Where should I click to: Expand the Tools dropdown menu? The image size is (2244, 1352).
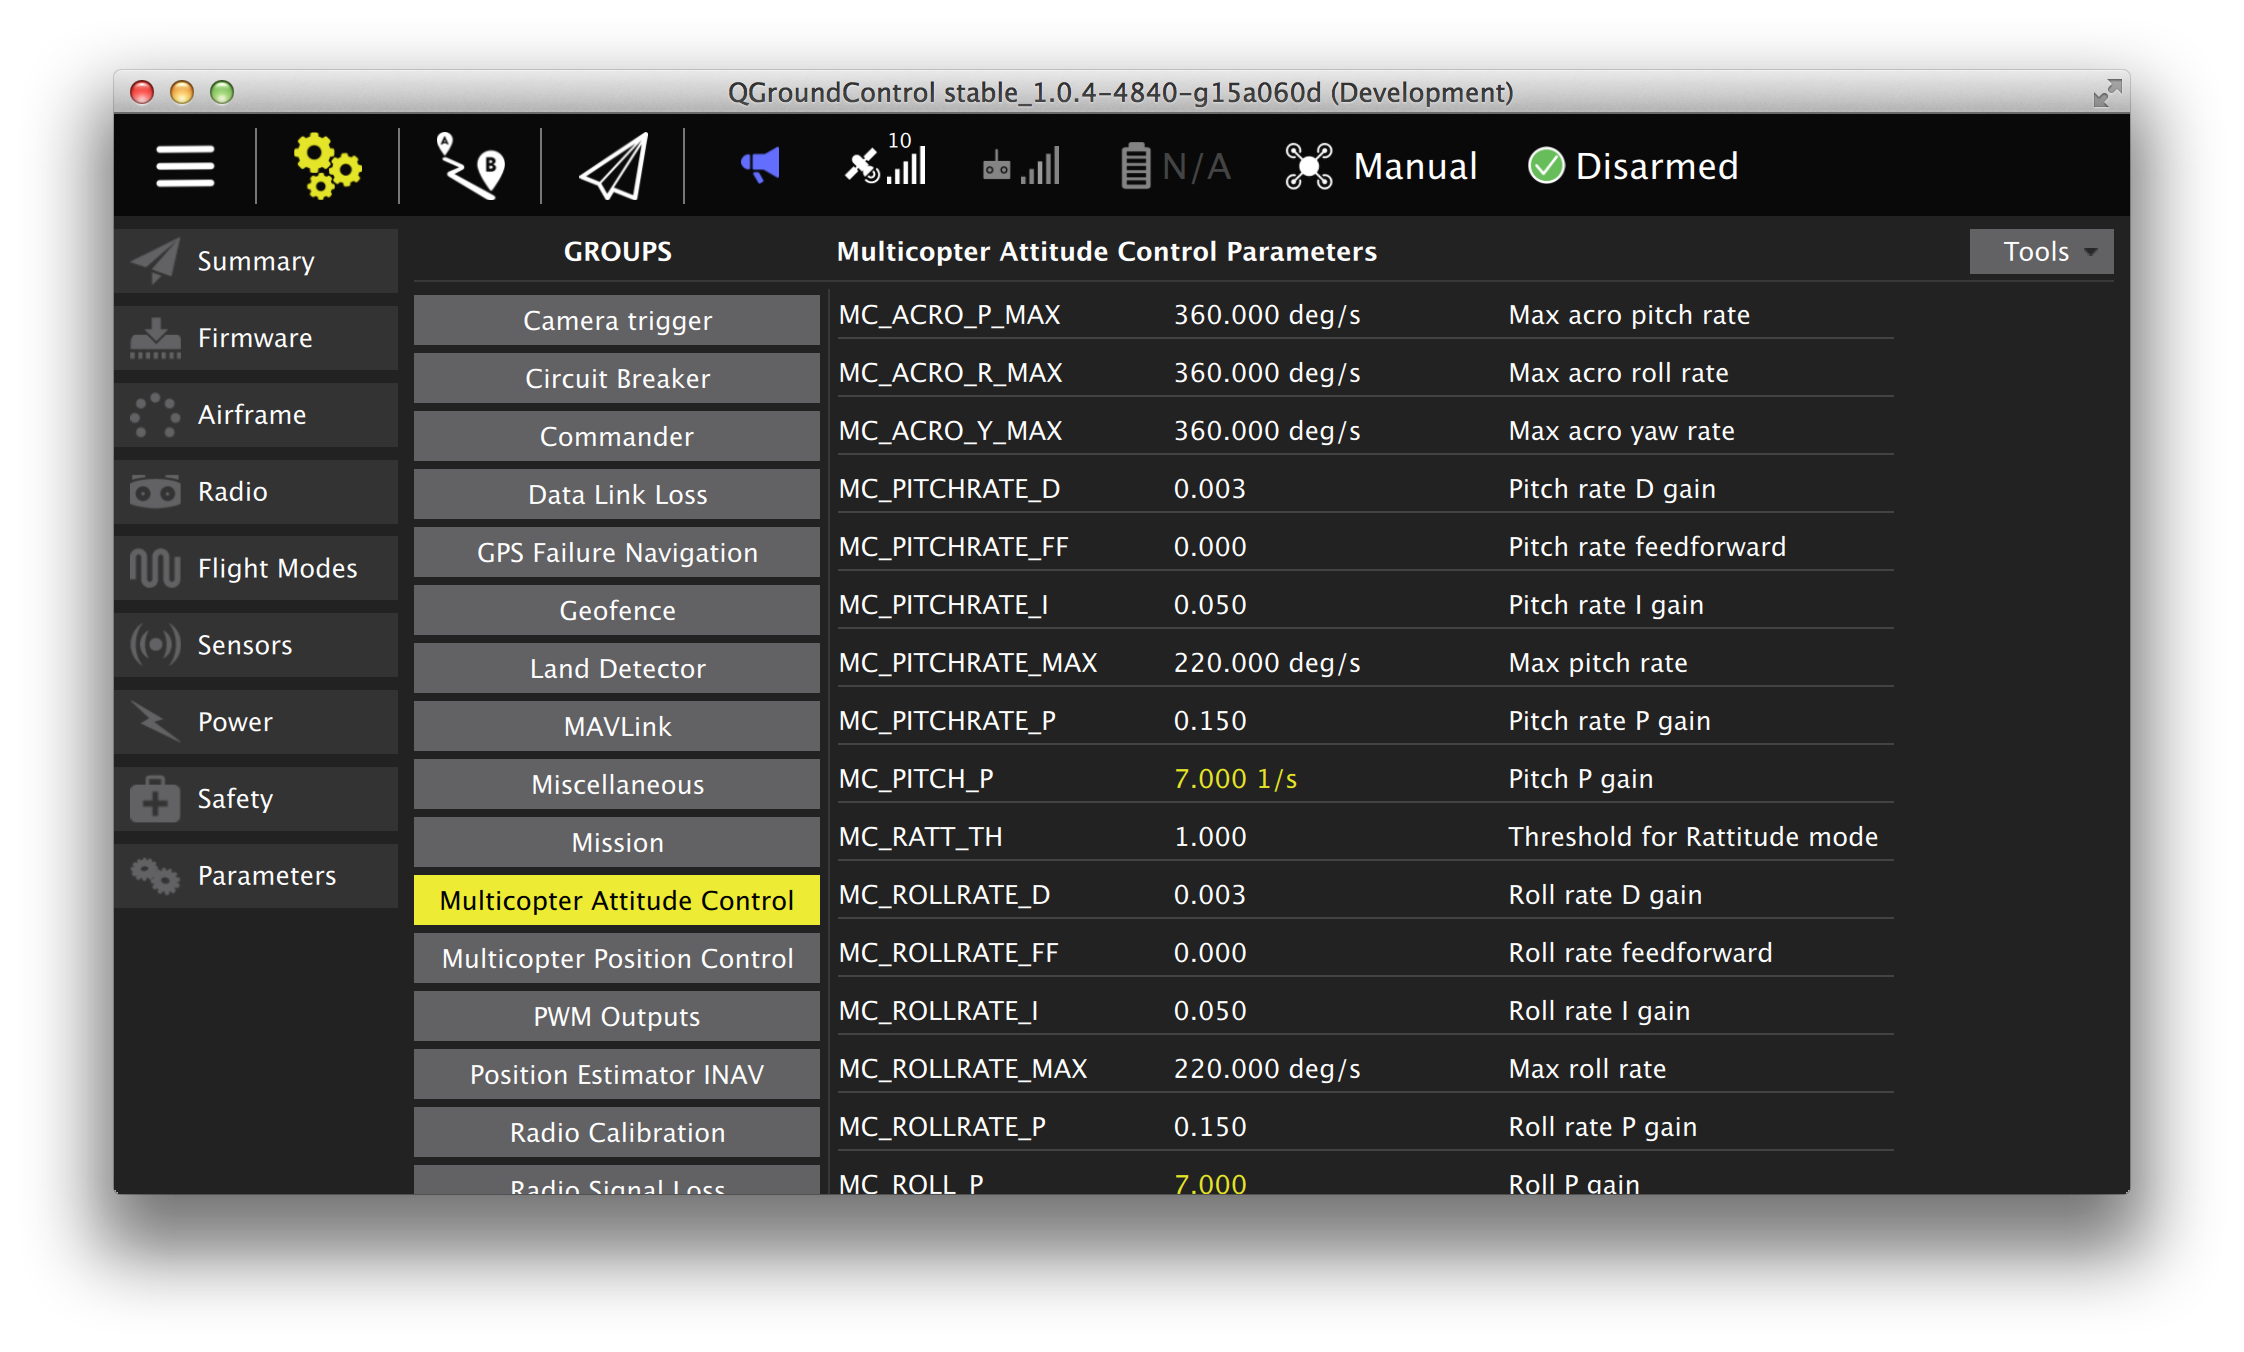[2041, 252]
